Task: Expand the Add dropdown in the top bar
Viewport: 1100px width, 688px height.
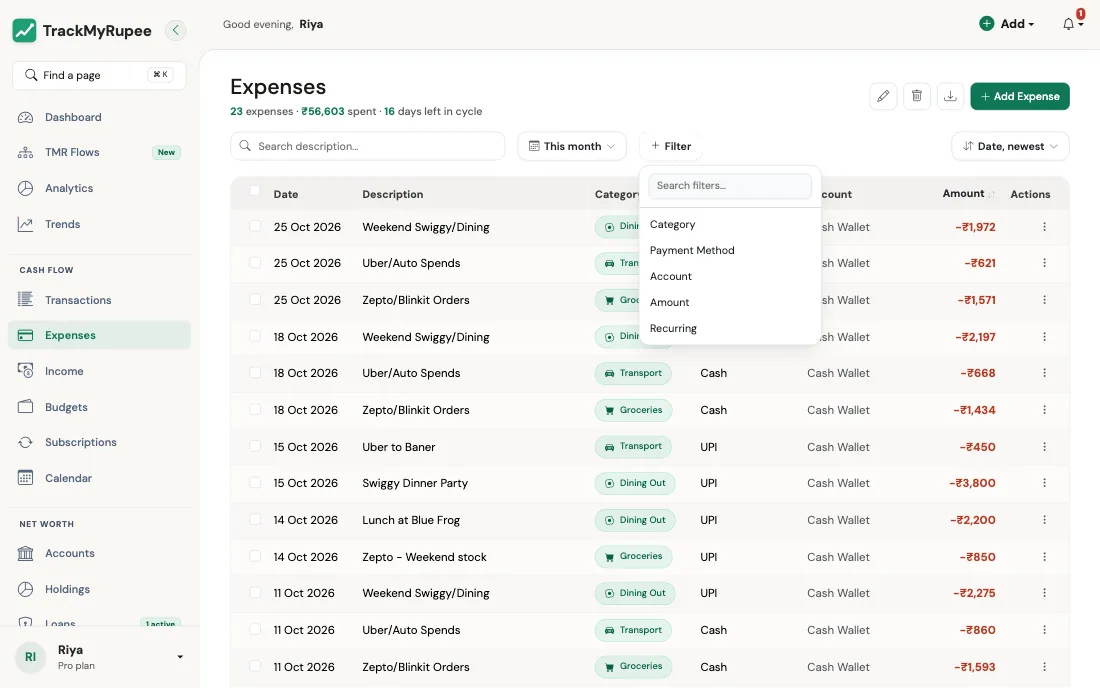Action: (1007, 24)
